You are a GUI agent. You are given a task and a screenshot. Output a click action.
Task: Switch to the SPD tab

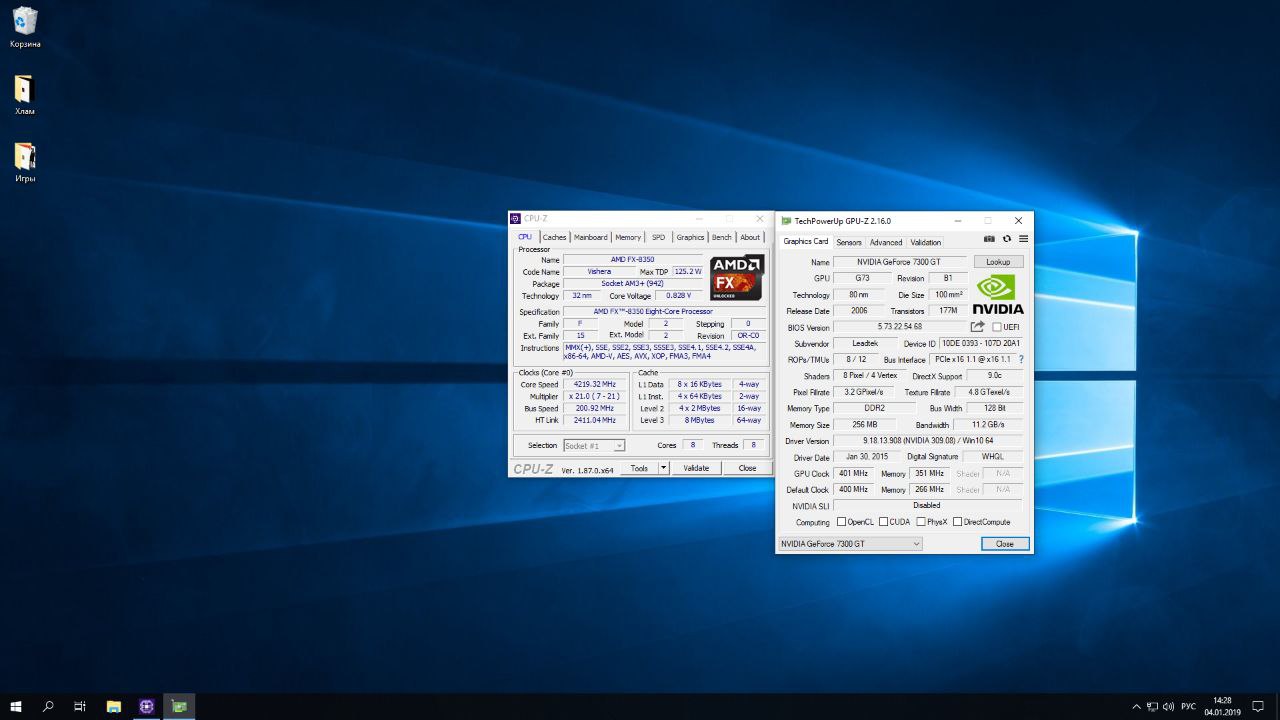658,237
